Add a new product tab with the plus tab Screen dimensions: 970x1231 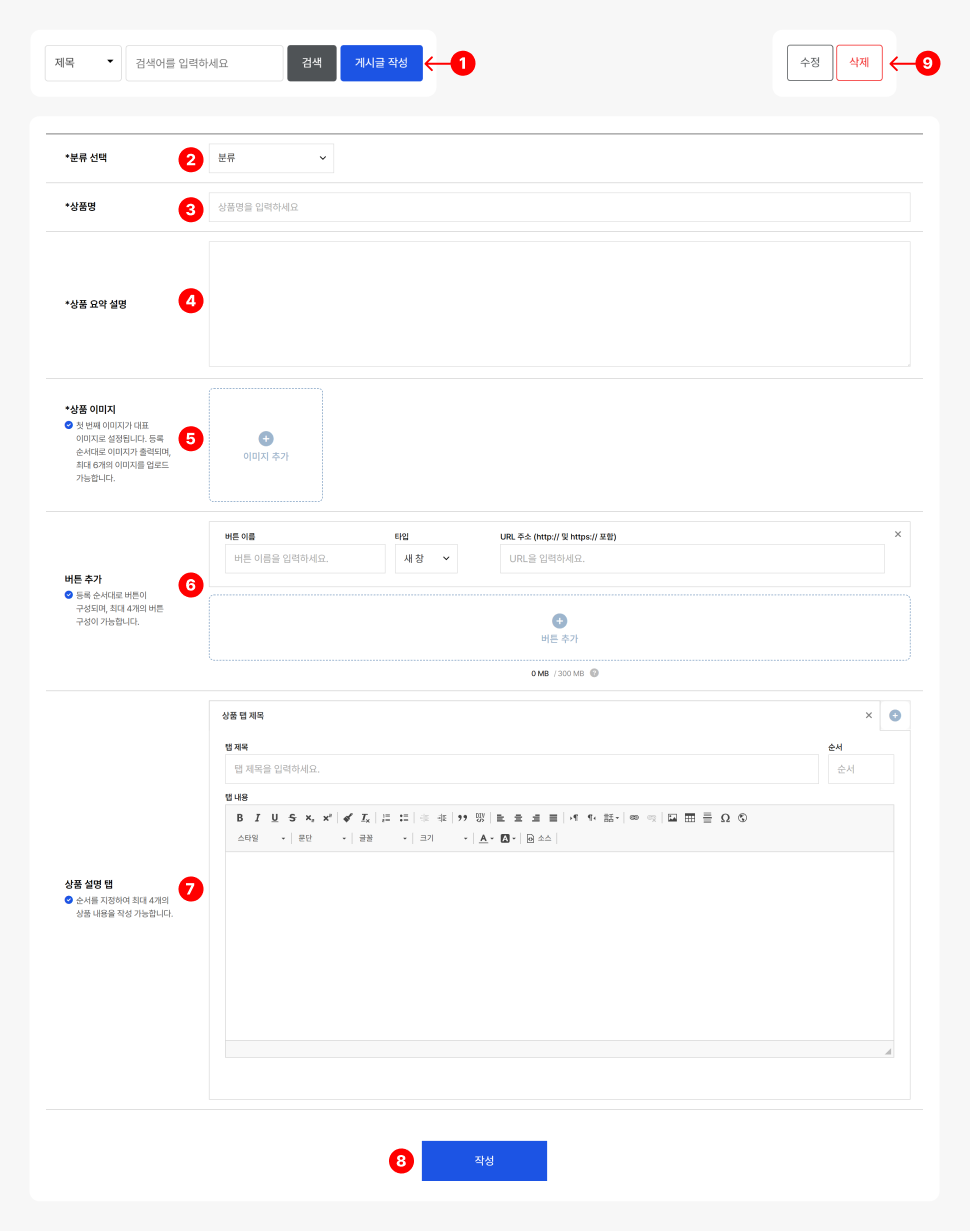pyautogui.click(x=895, y=715)
